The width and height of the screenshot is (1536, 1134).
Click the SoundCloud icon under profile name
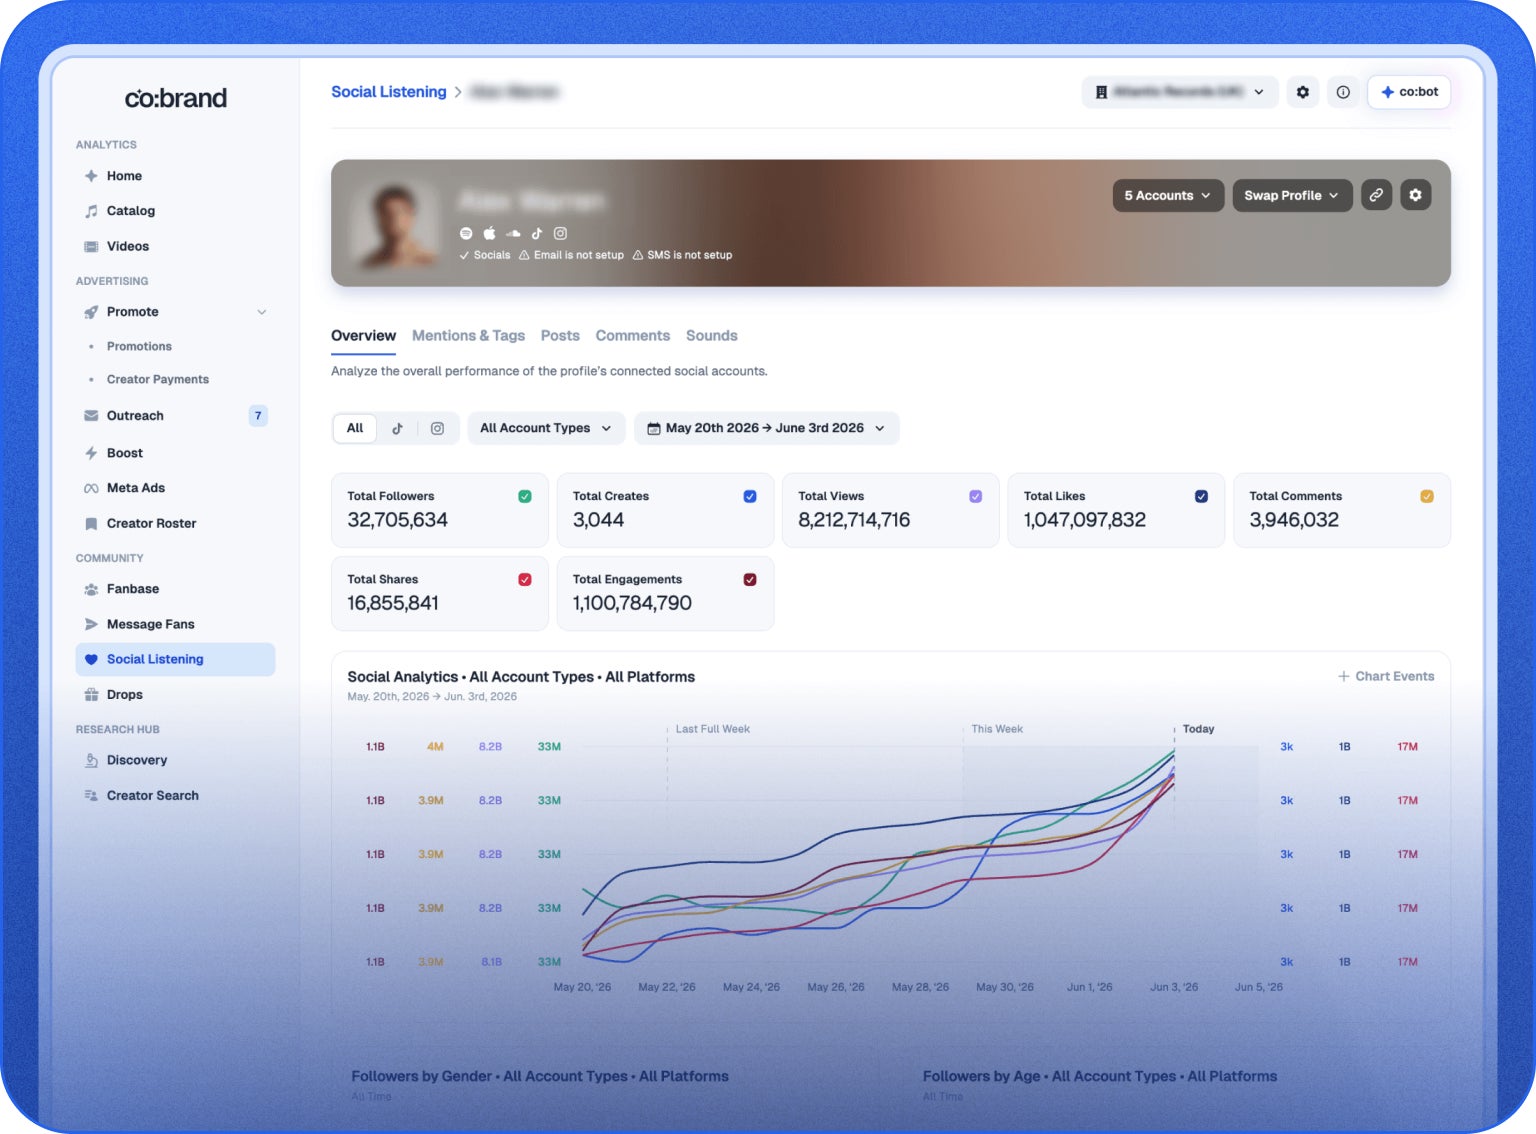(513, 233)
